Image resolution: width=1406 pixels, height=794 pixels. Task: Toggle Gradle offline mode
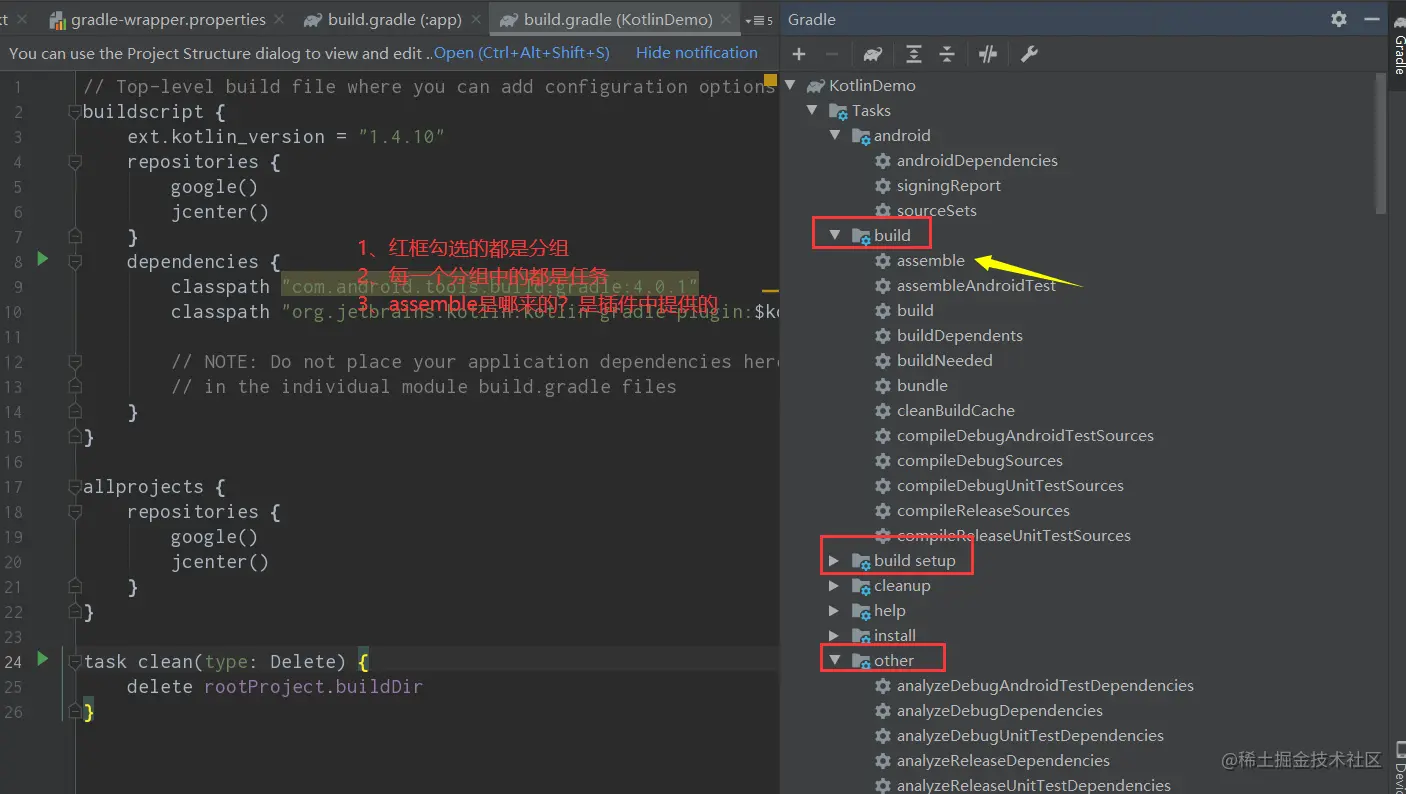(x=988, y=54)
